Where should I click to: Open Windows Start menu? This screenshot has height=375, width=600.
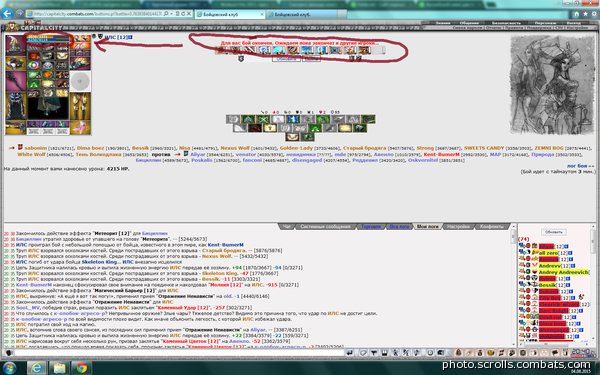point(9,368)
